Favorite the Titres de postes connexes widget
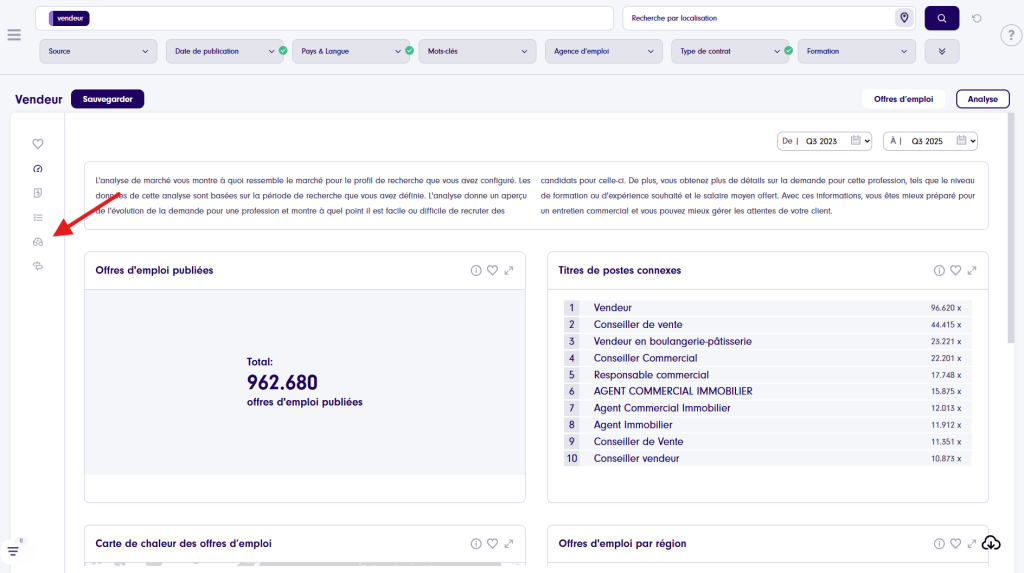The height and width of the screenshot is (573, 1024). coord(955,270)
